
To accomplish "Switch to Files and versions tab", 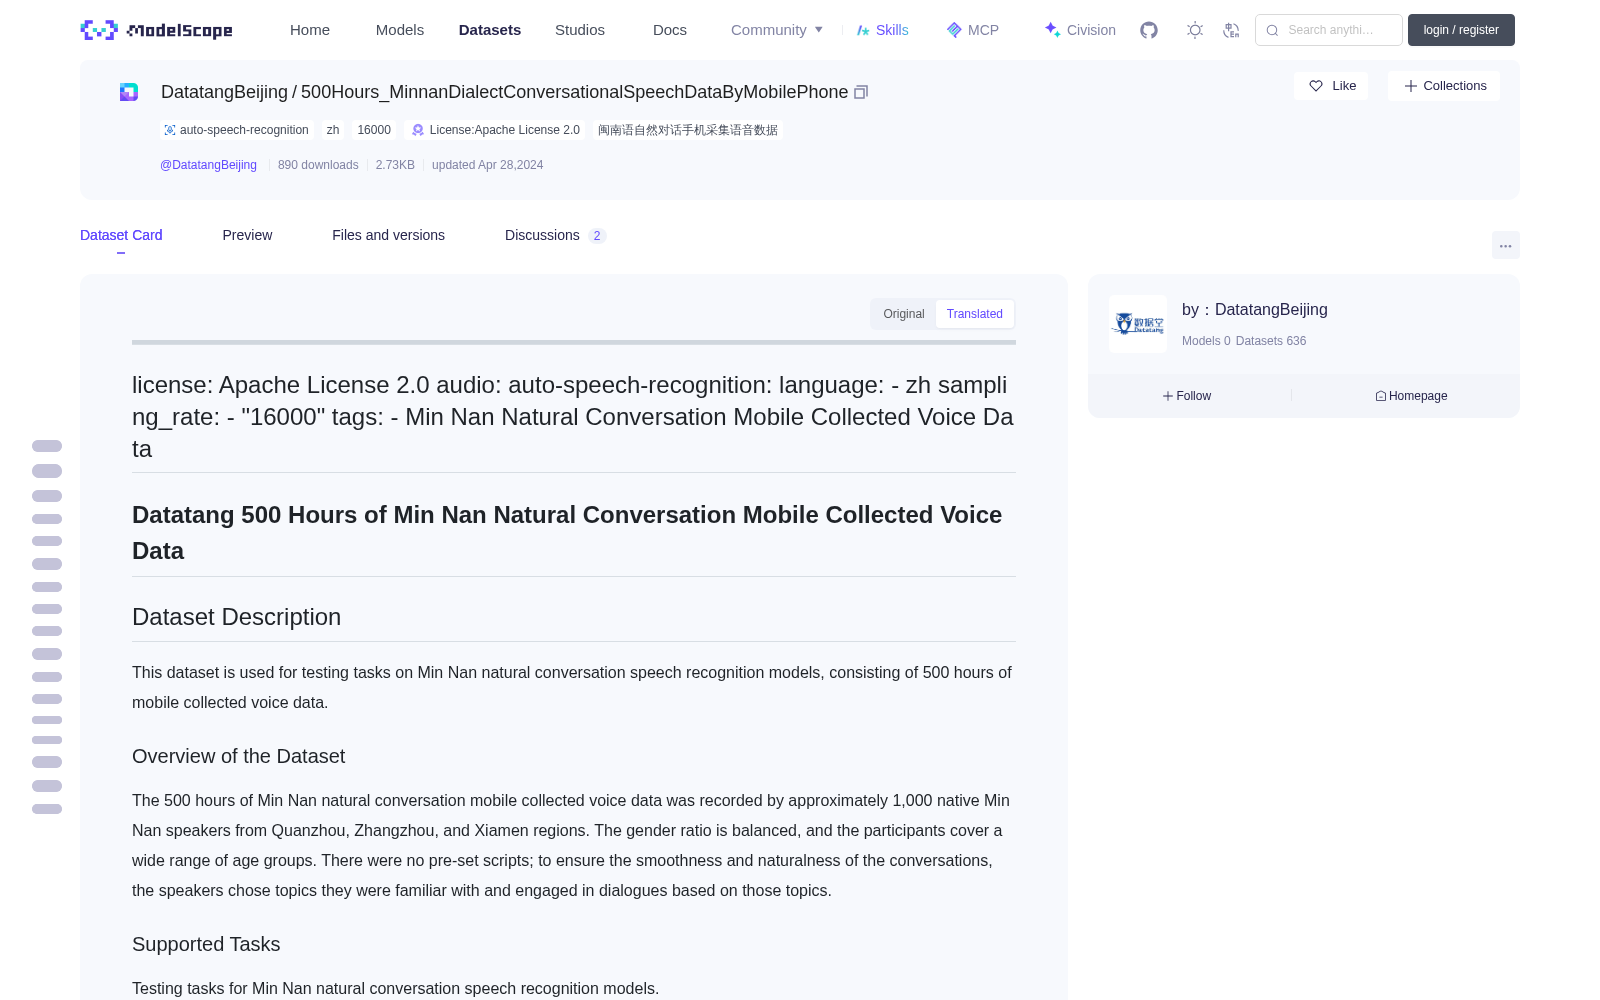I will coord(388,235).
